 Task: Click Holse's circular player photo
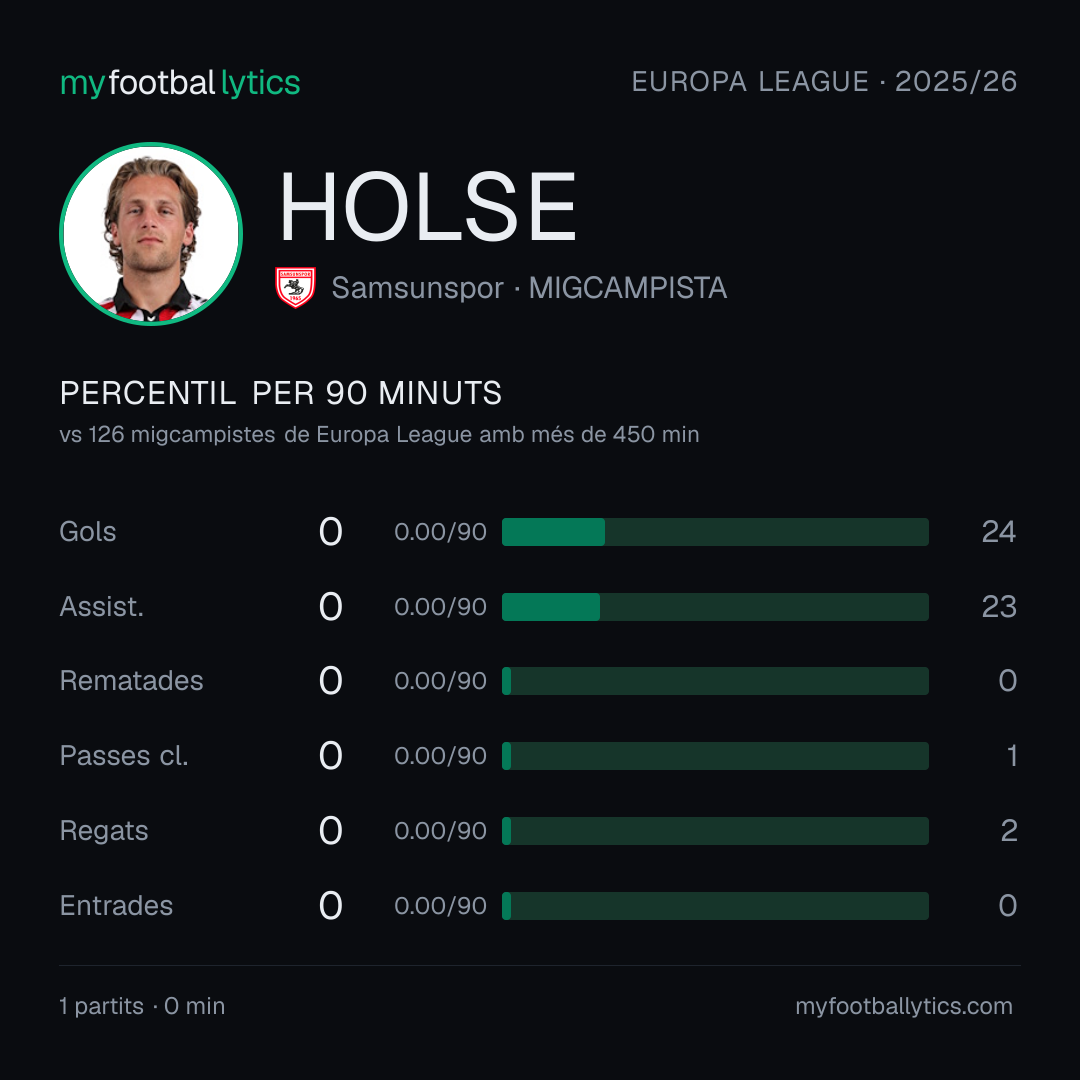151,234
